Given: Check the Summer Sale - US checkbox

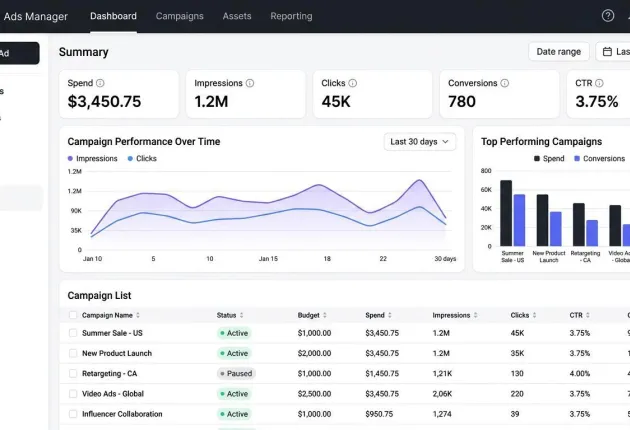Looking at the screenshot, I should click(73, 333).
